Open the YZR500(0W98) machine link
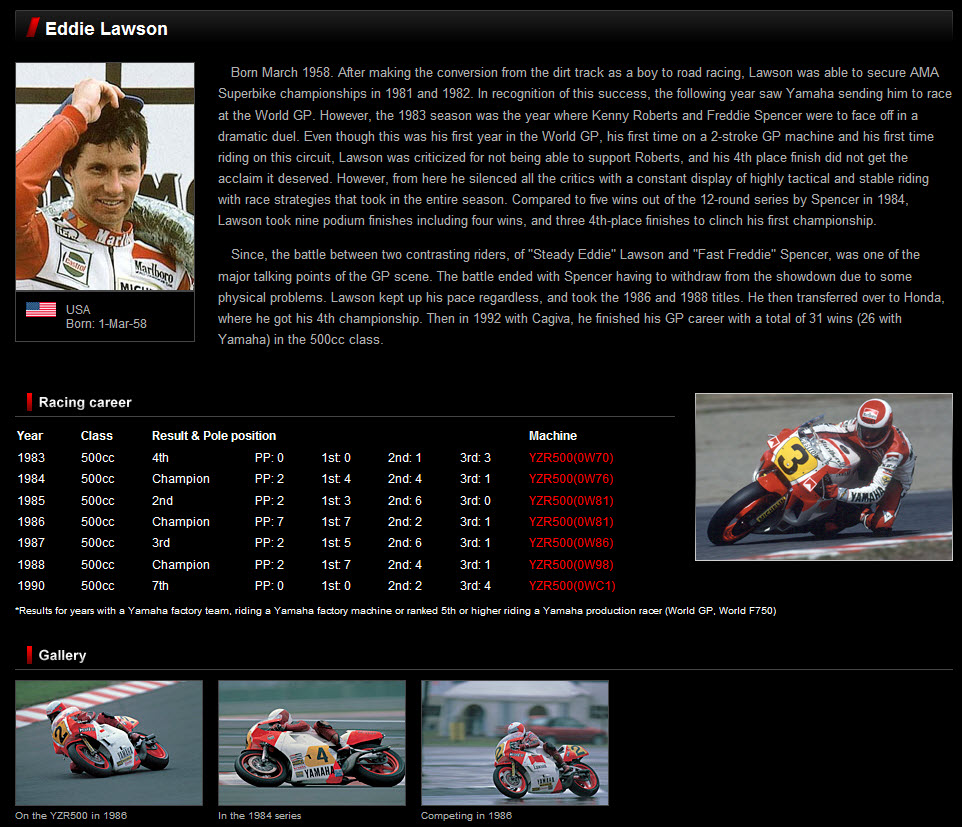 click(x=571, y=564)
